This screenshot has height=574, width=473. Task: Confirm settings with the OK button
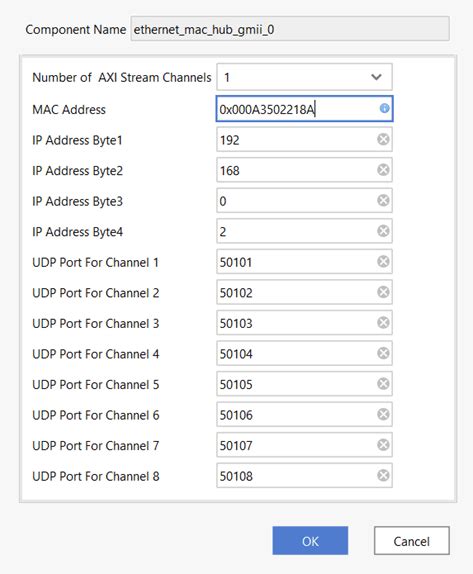[310, 541]
